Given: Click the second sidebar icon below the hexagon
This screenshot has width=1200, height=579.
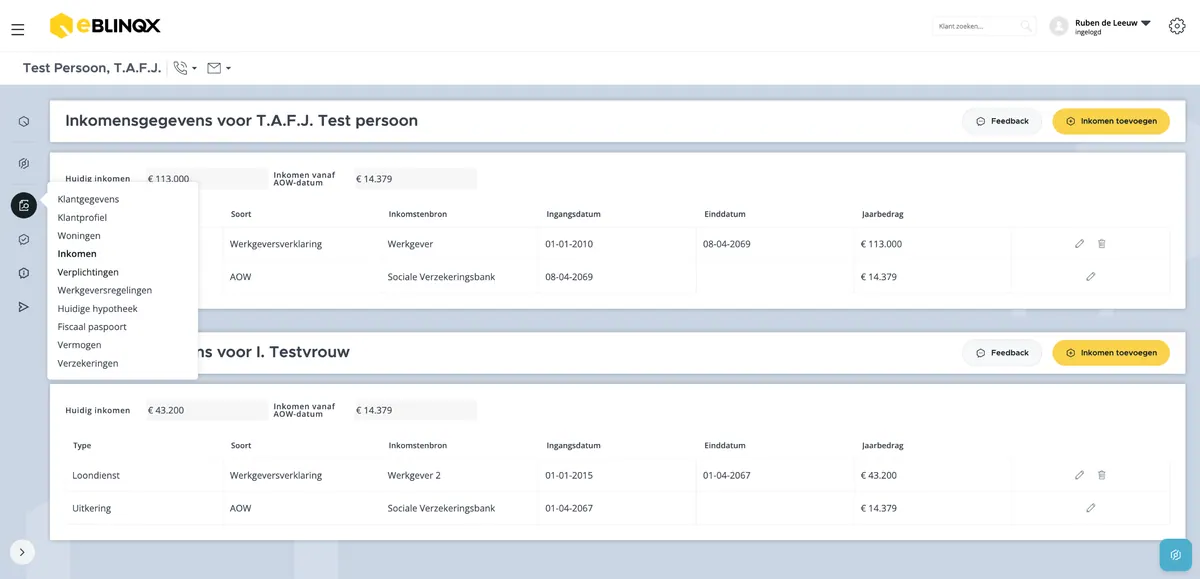Looking at the screenshot, I should 24,163.
